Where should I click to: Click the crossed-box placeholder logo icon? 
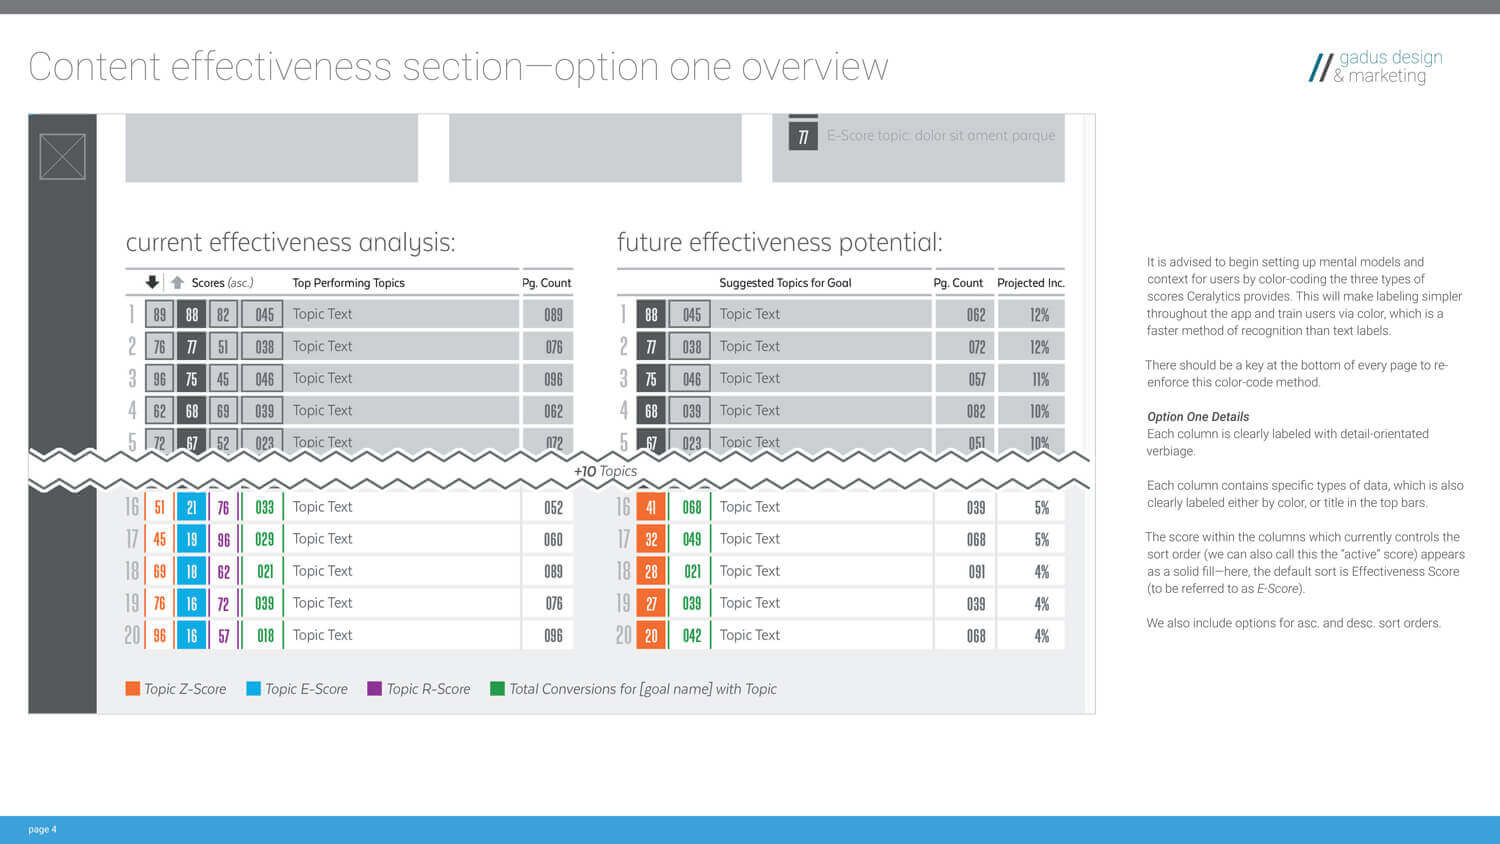click(61, 156)
